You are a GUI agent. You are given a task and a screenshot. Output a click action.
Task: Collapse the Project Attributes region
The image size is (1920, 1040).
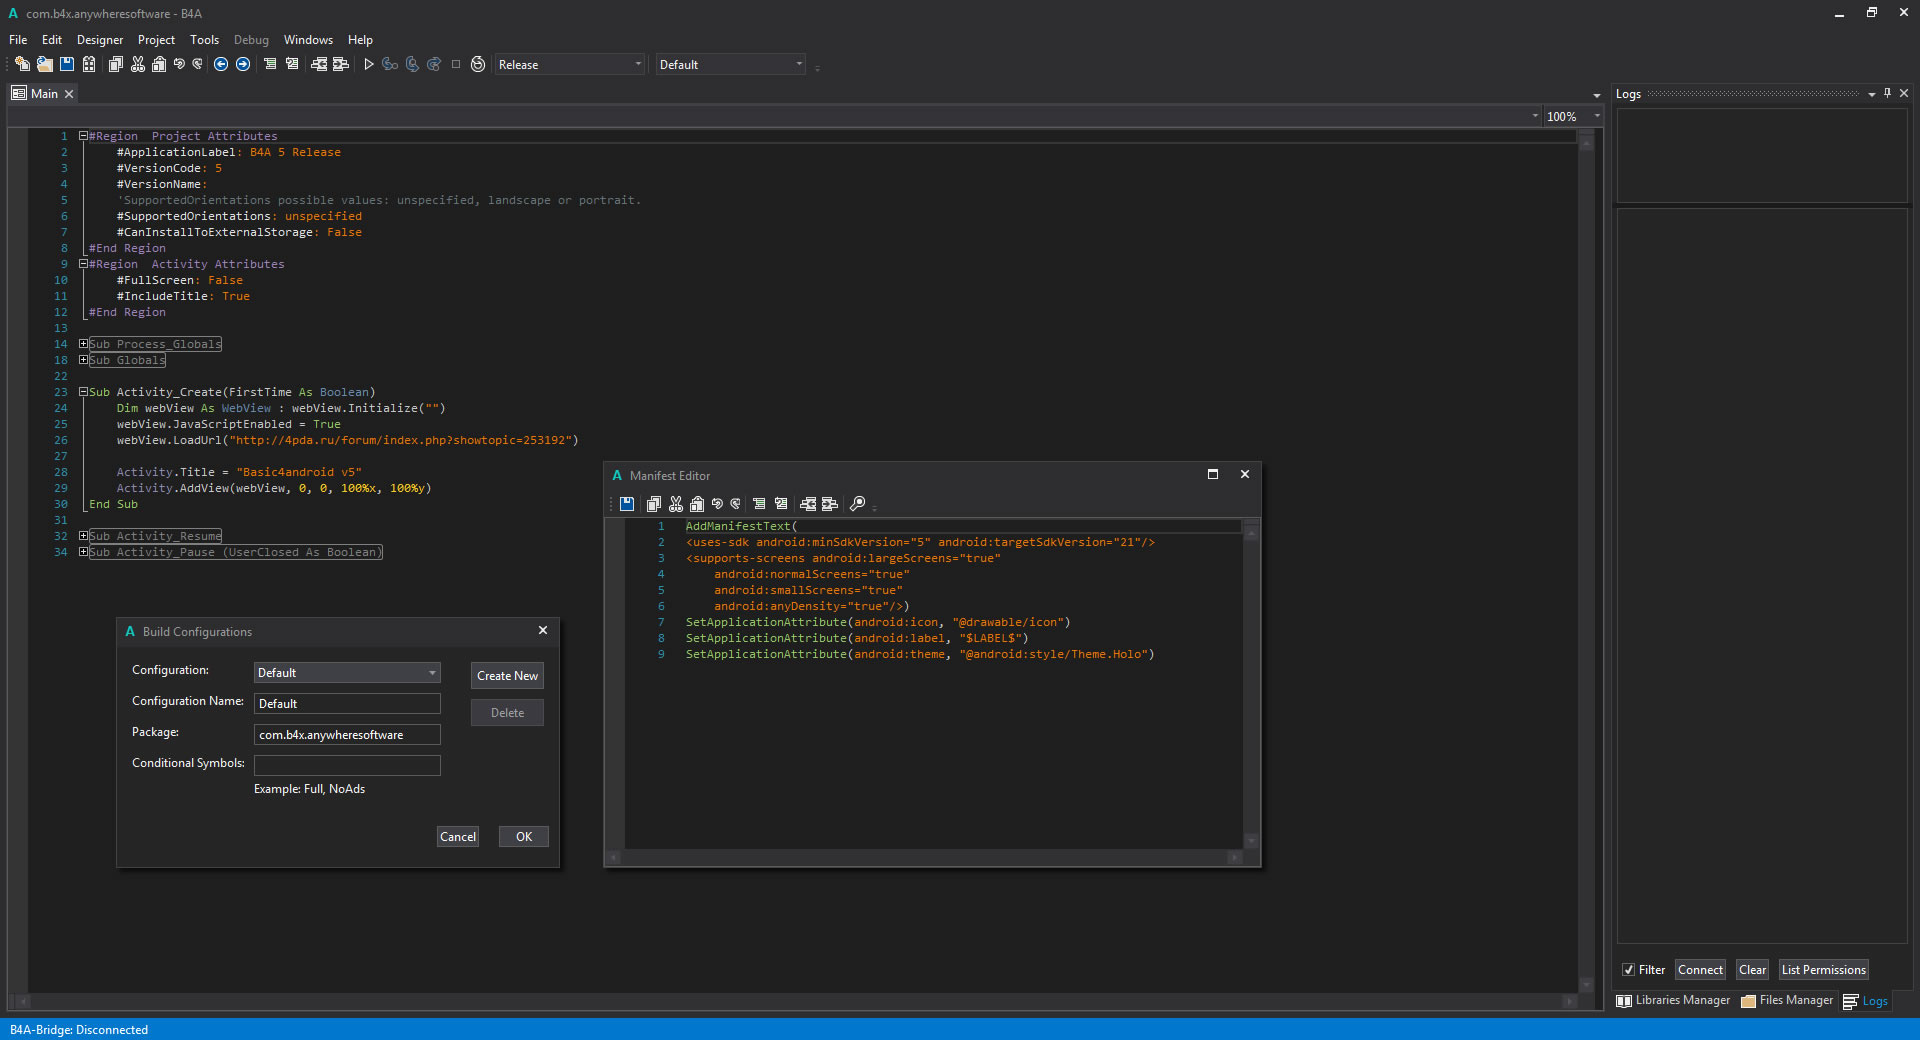(x=84, y=136)
